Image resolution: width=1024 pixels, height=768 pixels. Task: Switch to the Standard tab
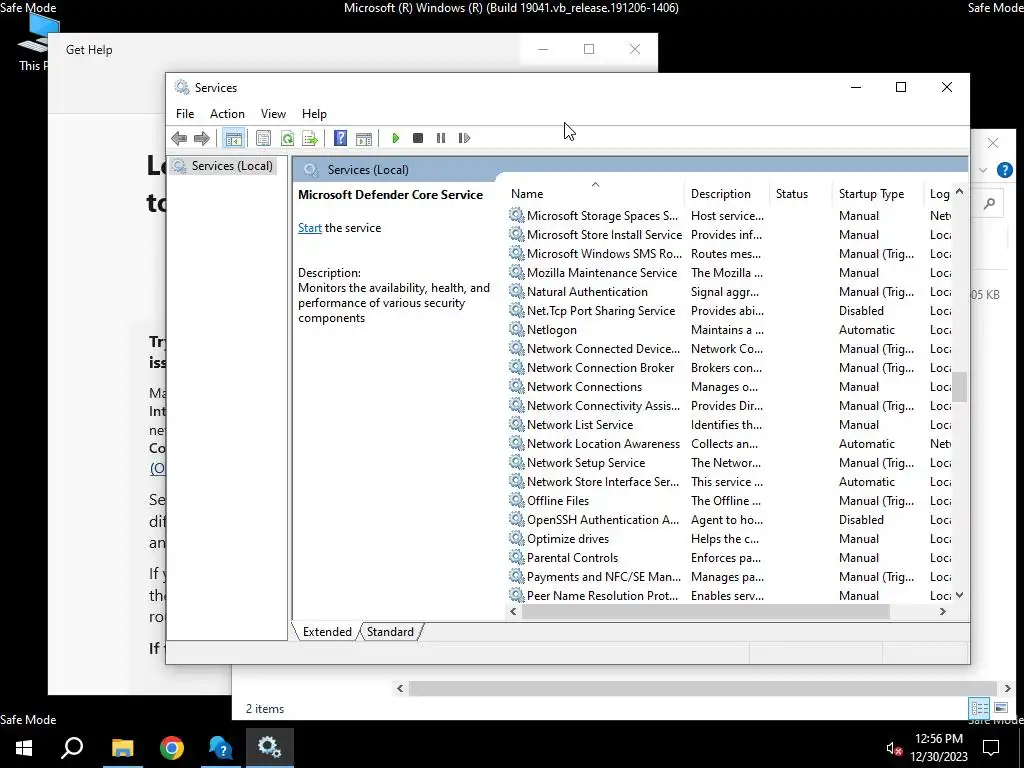pyautogui.click(x=390, y=632)
